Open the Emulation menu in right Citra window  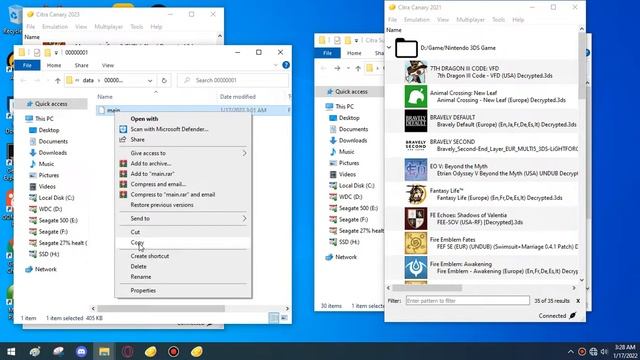pyautogui.click(x=416, y=20)
